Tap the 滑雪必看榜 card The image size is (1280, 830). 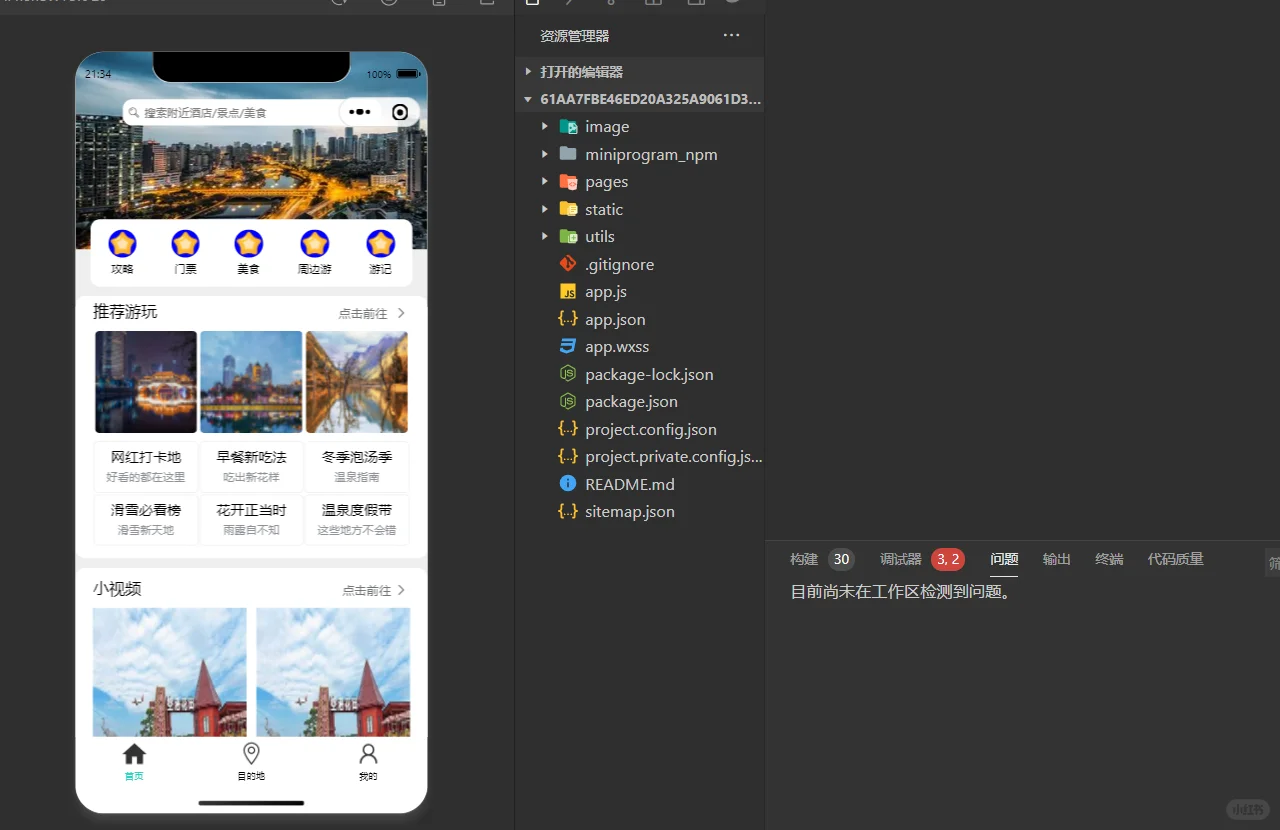pos(146,520)
